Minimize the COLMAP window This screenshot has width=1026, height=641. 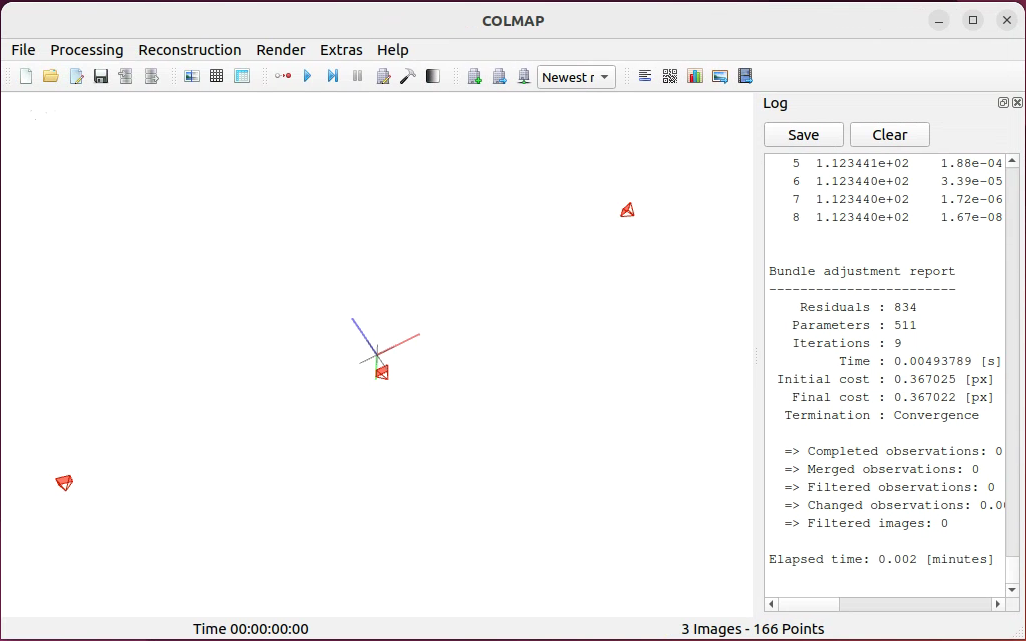[x=939, y=20]
